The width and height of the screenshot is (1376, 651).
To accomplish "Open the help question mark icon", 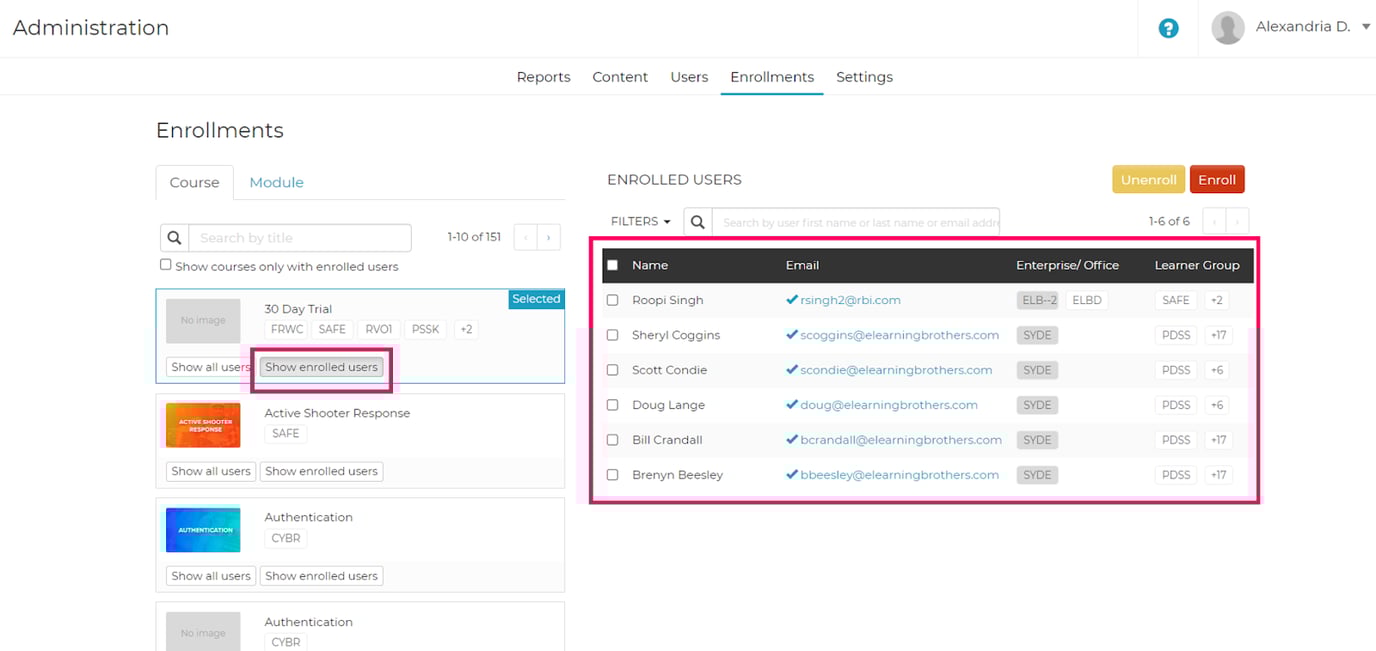I will tap(1168, 28).
